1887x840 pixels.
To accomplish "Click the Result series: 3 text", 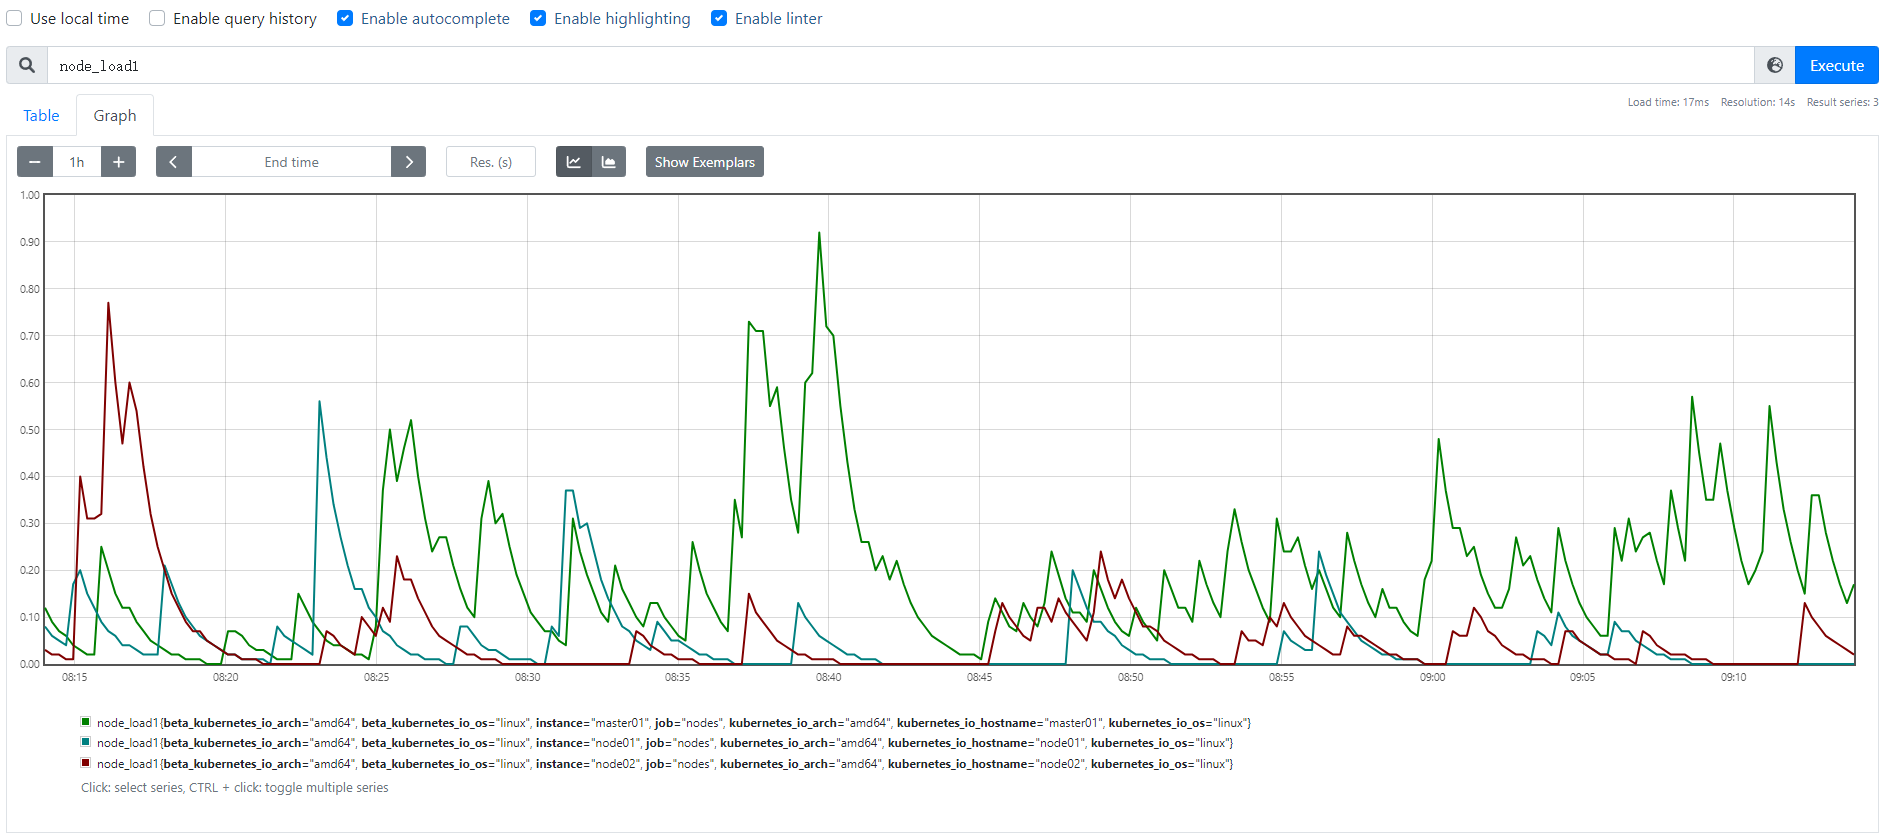I will click(x=1842, y=102).
